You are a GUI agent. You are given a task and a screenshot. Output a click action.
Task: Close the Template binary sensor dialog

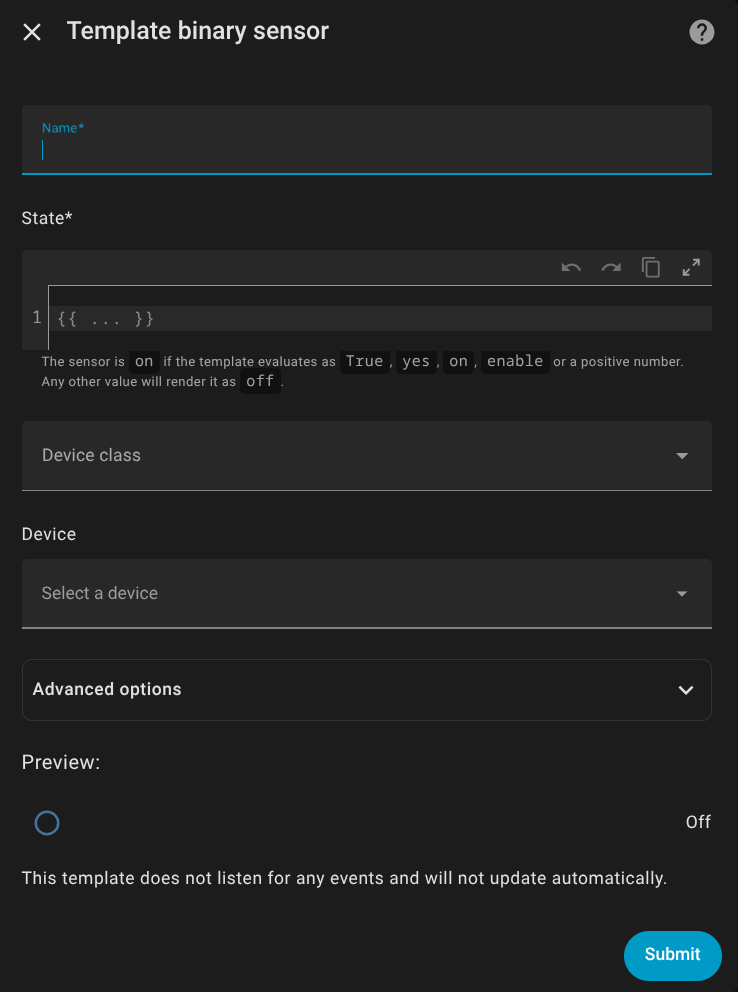click(x=32, y=32)
